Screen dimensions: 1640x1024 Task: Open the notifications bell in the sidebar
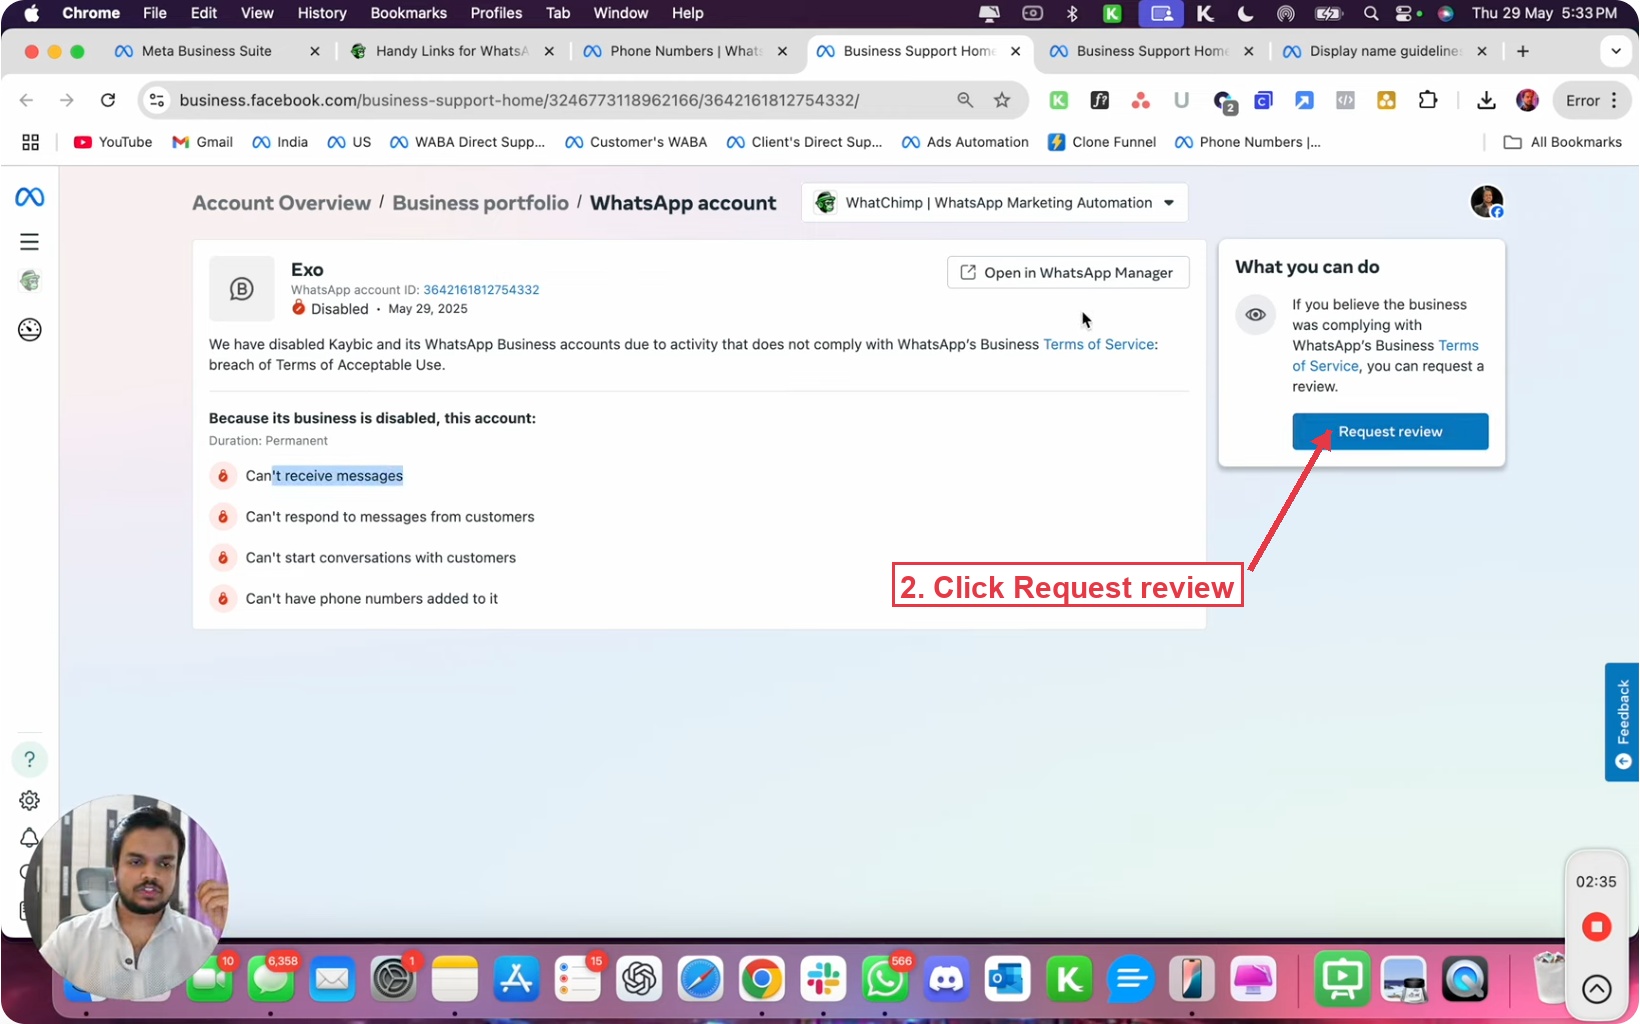pos(30,838)
